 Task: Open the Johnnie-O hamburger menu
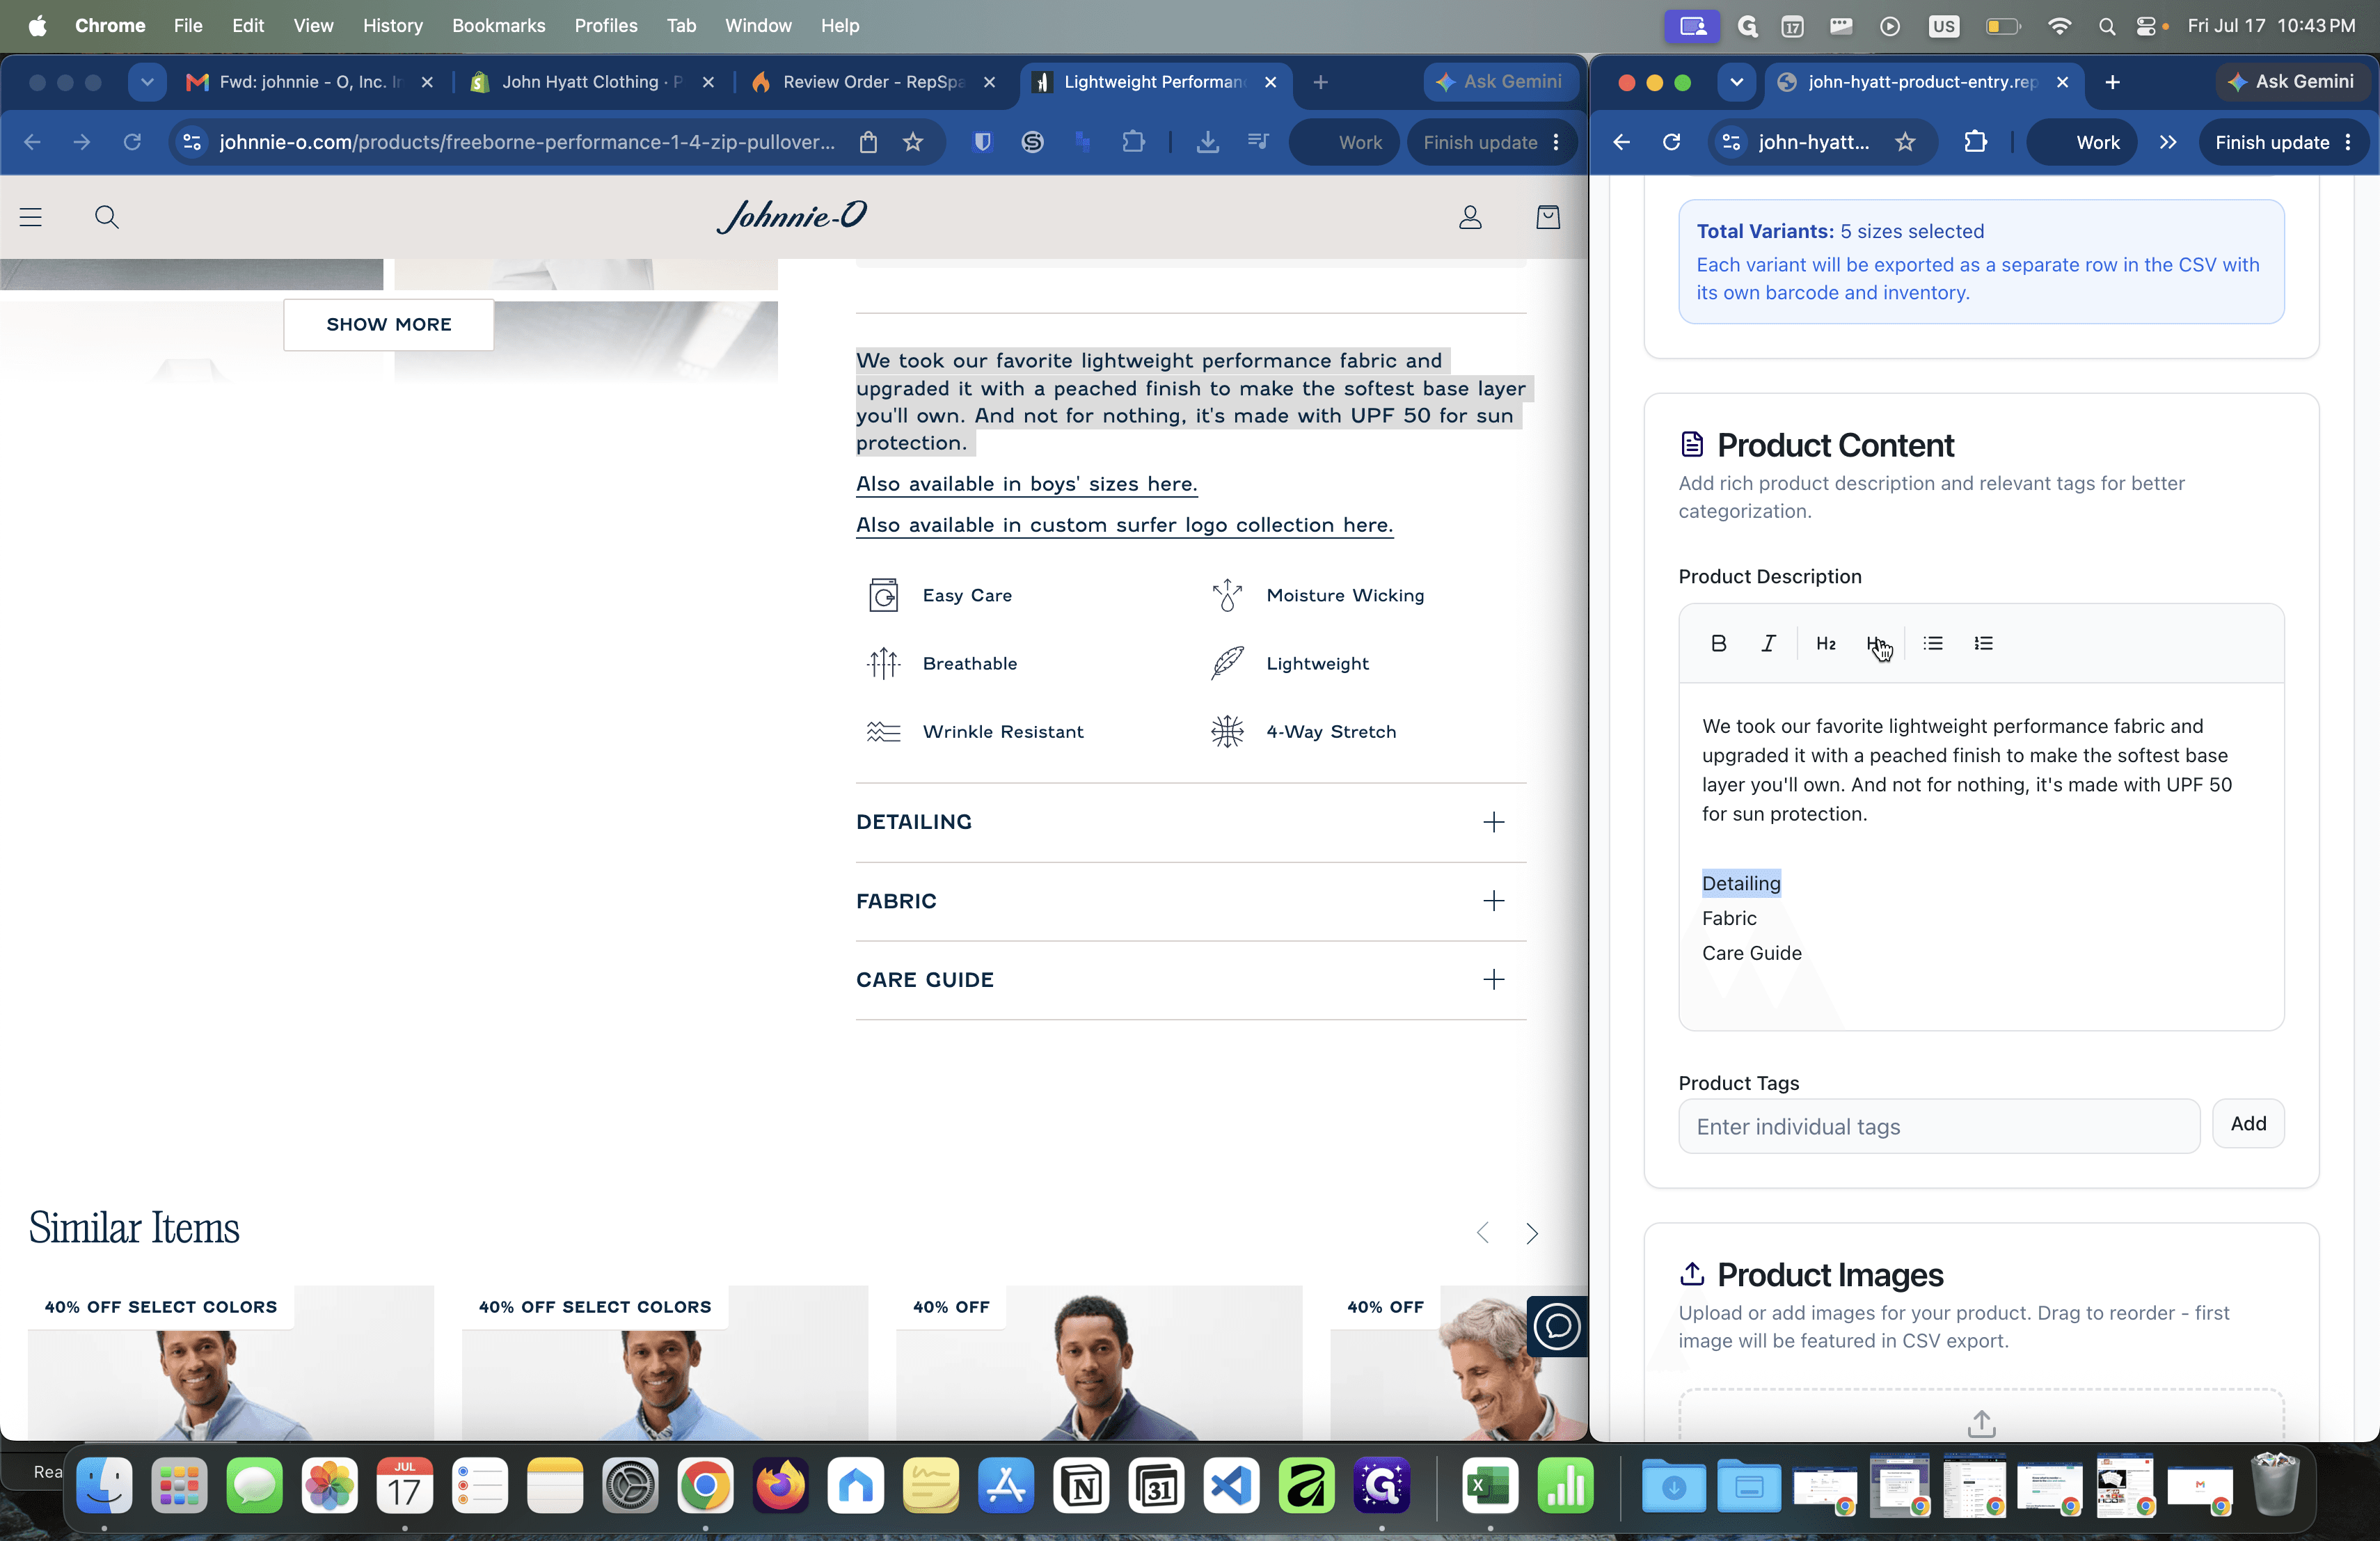[31, 217]
